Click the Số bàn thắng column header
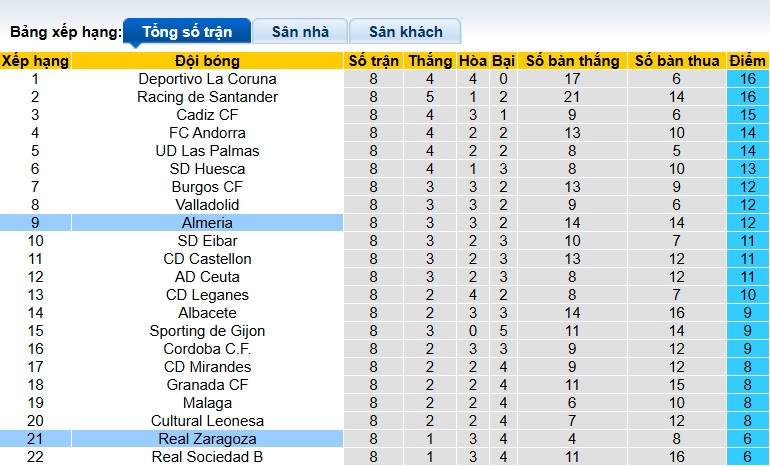 tap(572, 61)
